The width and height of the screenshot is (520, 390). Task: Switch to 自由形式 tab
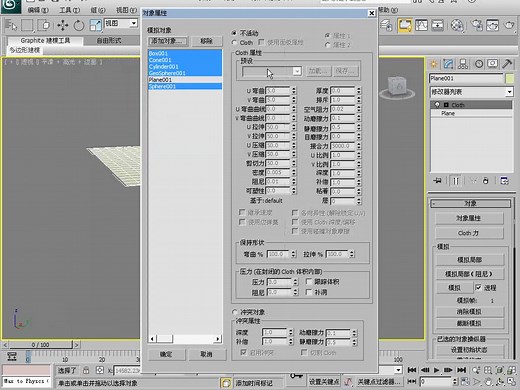(x=109, y=41)
